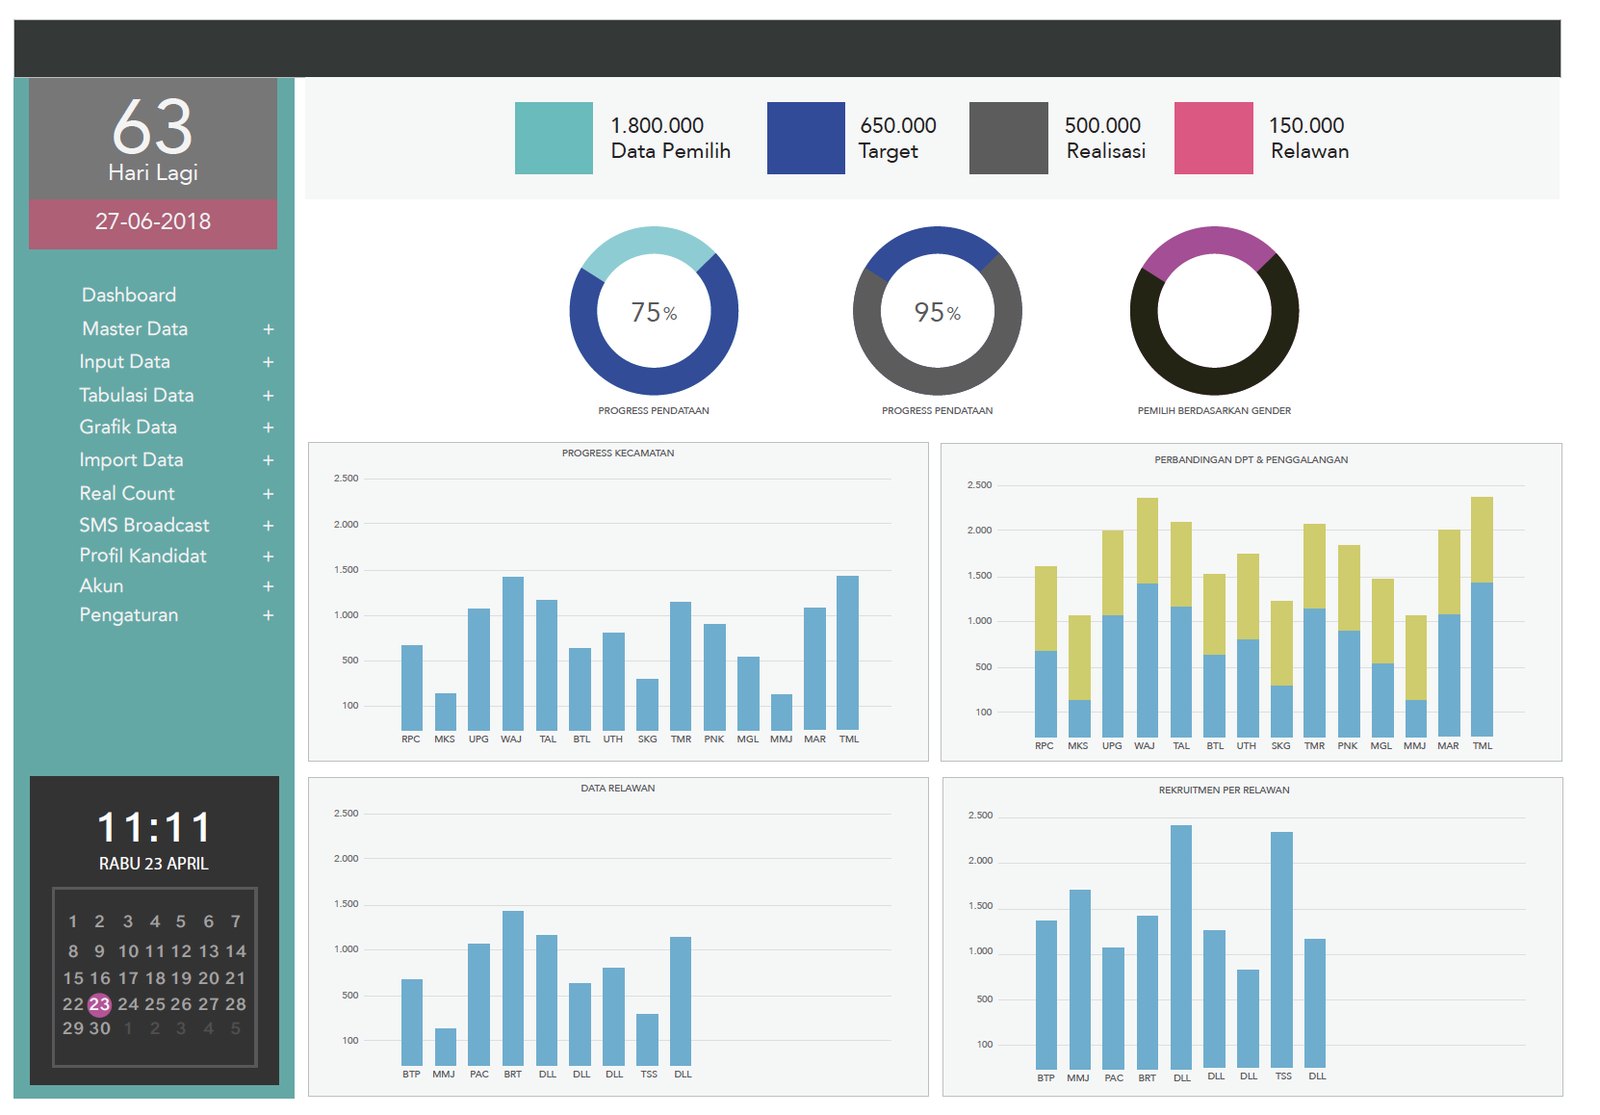The height and width of the screenshot is (1115, 1600).
Task: Click the teal Data Pemilih swatch
Action: (x=554, y=138)
